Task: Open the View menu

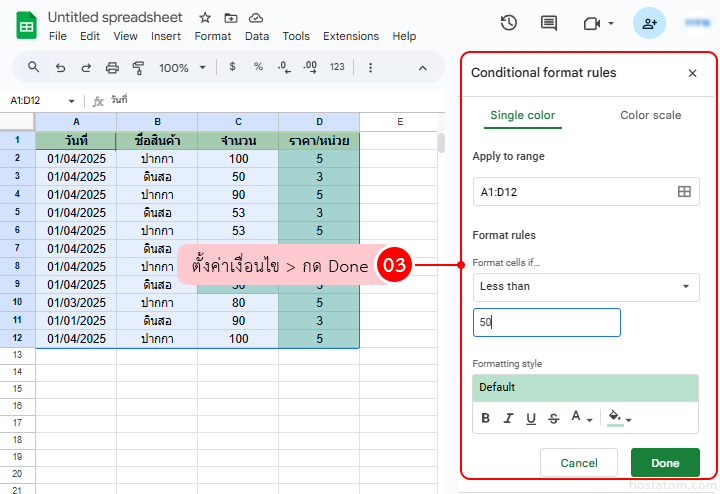Action: (125, 36)
